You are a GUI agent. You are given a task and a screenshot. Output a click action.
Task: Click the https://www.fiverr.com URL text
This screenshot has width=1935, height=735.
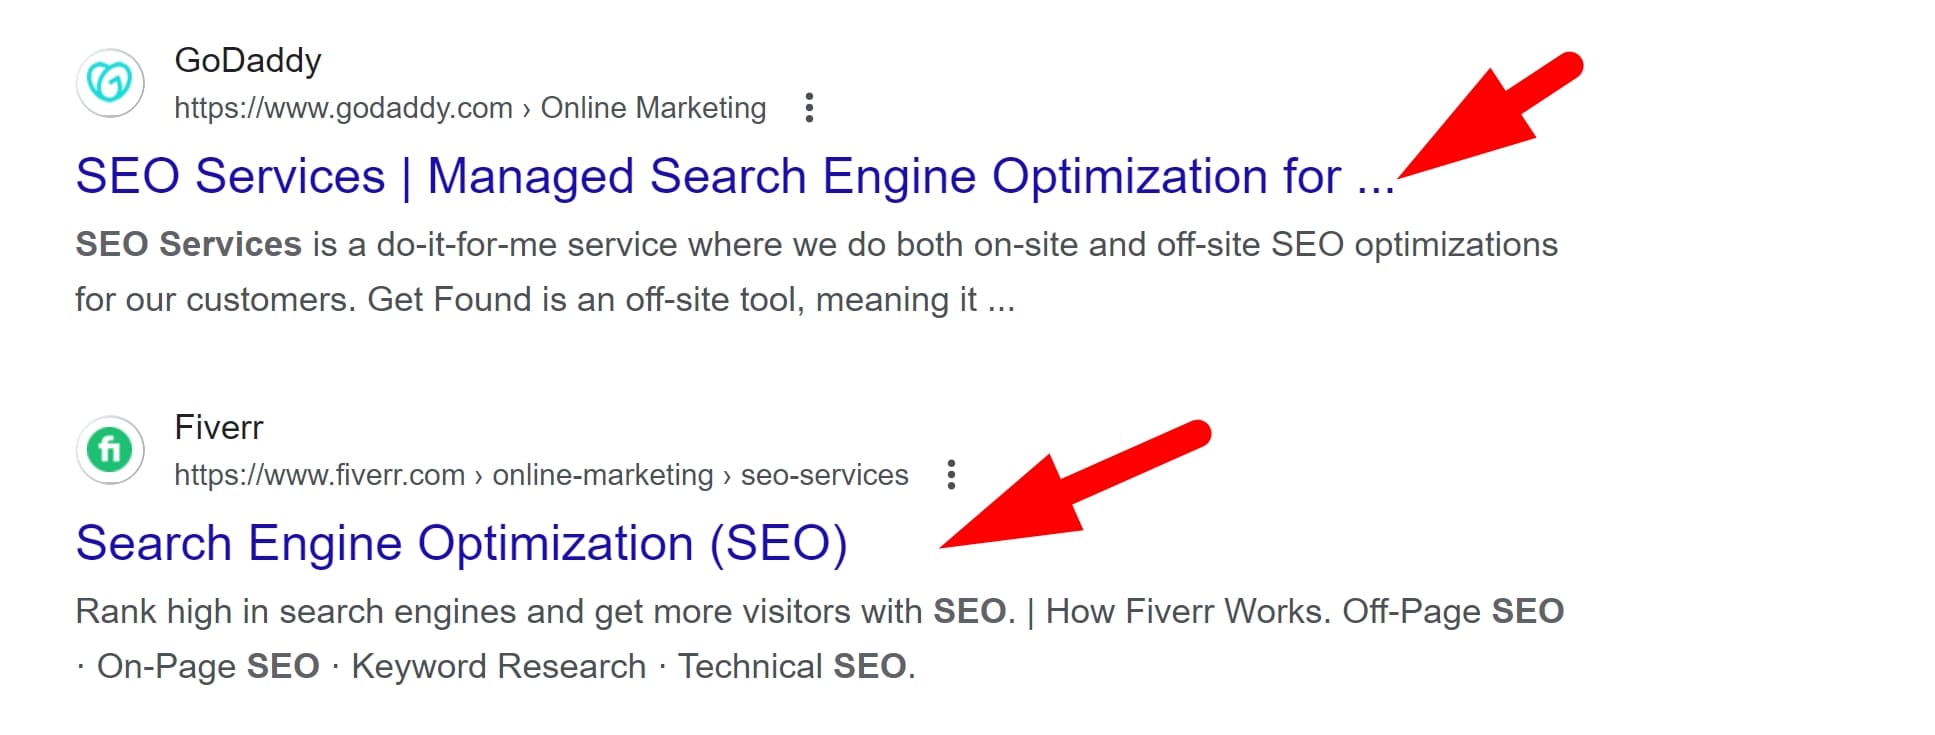pyautogui.click(x=319, y=475)
